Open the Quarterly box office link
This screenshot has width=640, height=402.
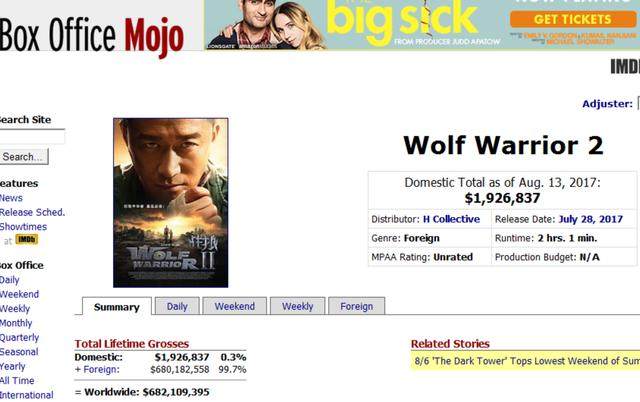[x=19, y=338]
